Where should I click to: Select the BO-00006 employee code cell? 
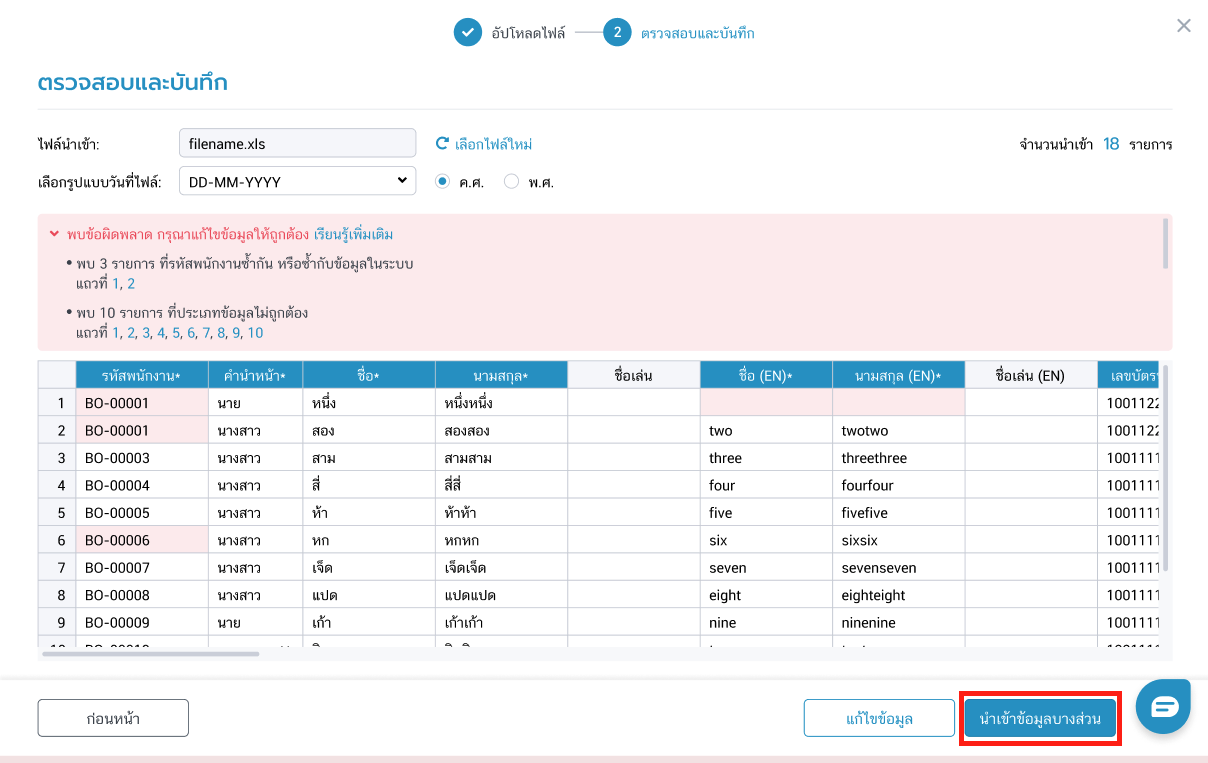[141, 540]
